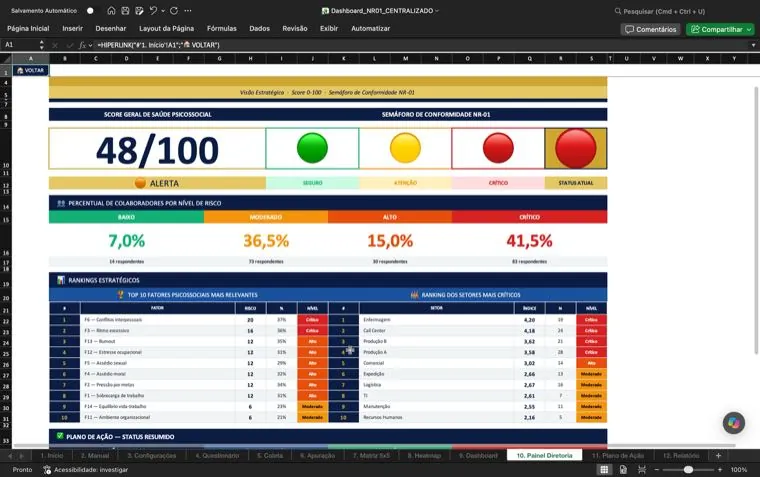Click the 100% zoom level
The image size is (760, 477).
(739, 470)
